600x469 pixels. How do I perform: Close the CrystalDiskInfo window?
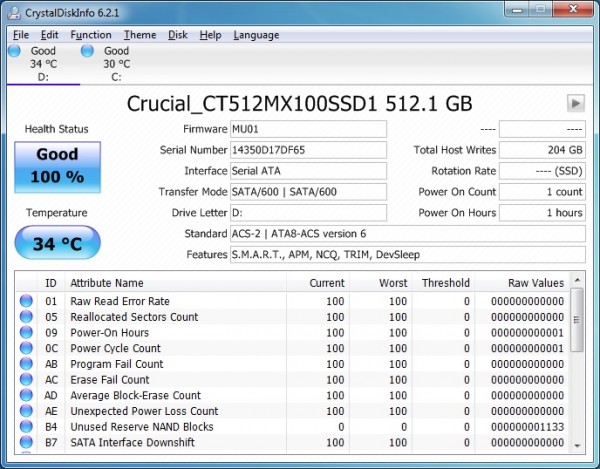[x=573, y=9]
